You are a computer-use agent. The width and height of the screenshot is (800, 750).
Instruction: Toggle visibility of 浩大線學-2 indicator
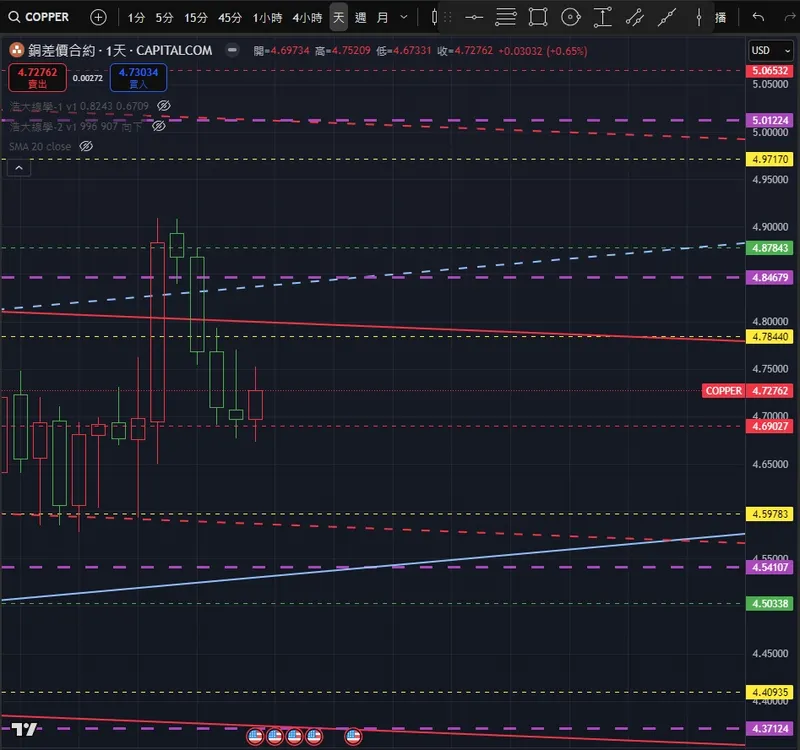click(159, 126)
